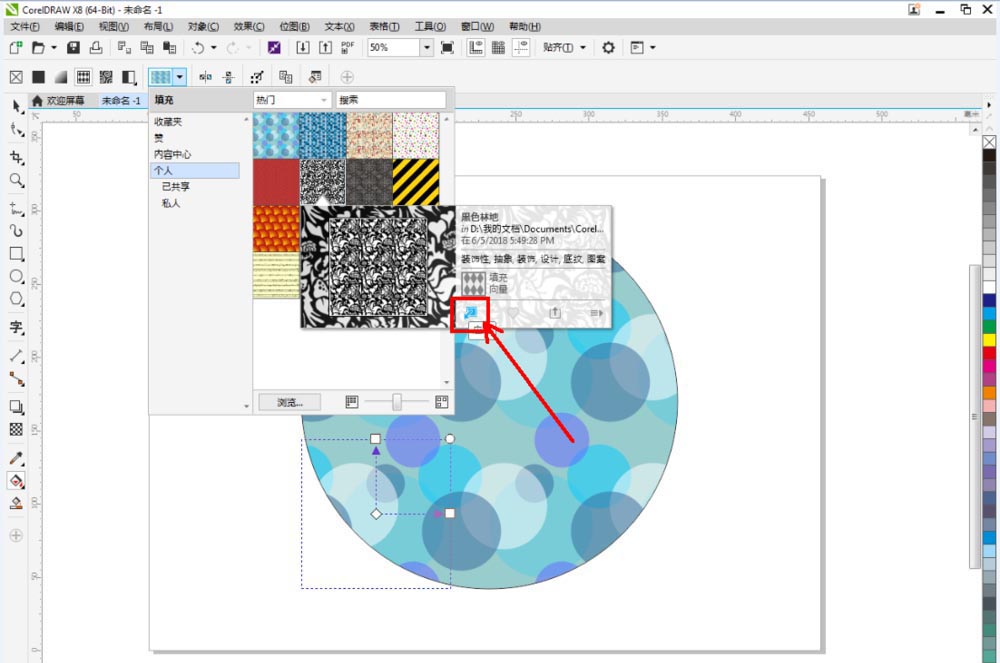Pick the red swatch in color palette
This screenshot has width=1000, height=663.
click(x=989, y=353)
